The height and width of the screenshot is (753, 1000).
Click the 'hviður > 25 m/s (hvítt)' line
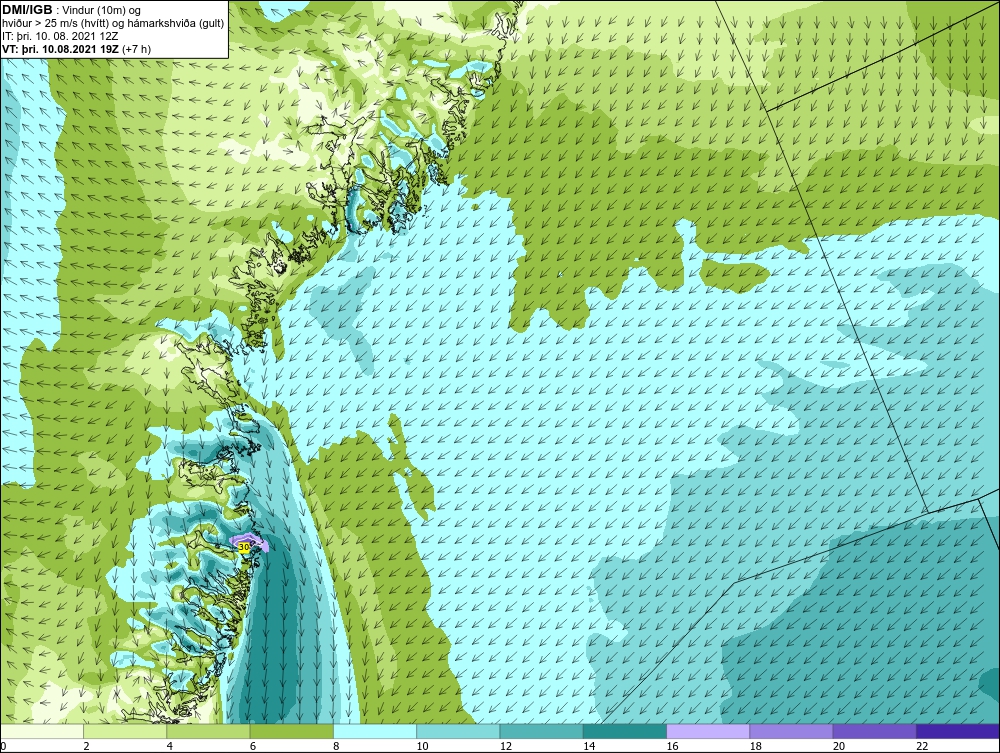[54, 24]
